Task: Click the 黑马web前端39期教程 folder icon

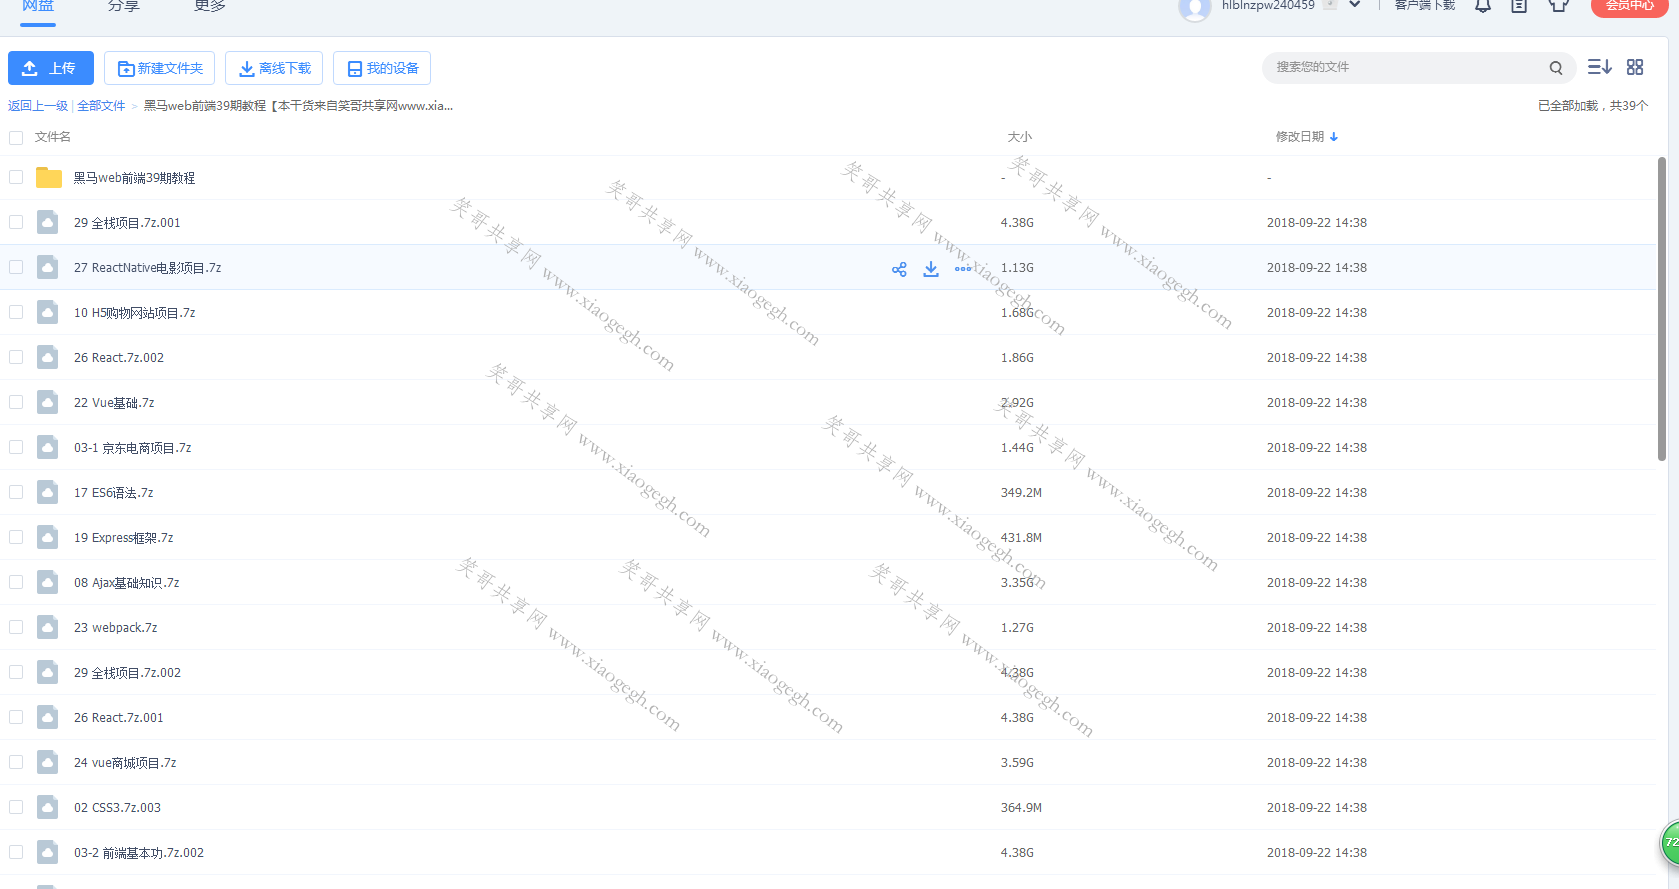Action: (49, 178)
